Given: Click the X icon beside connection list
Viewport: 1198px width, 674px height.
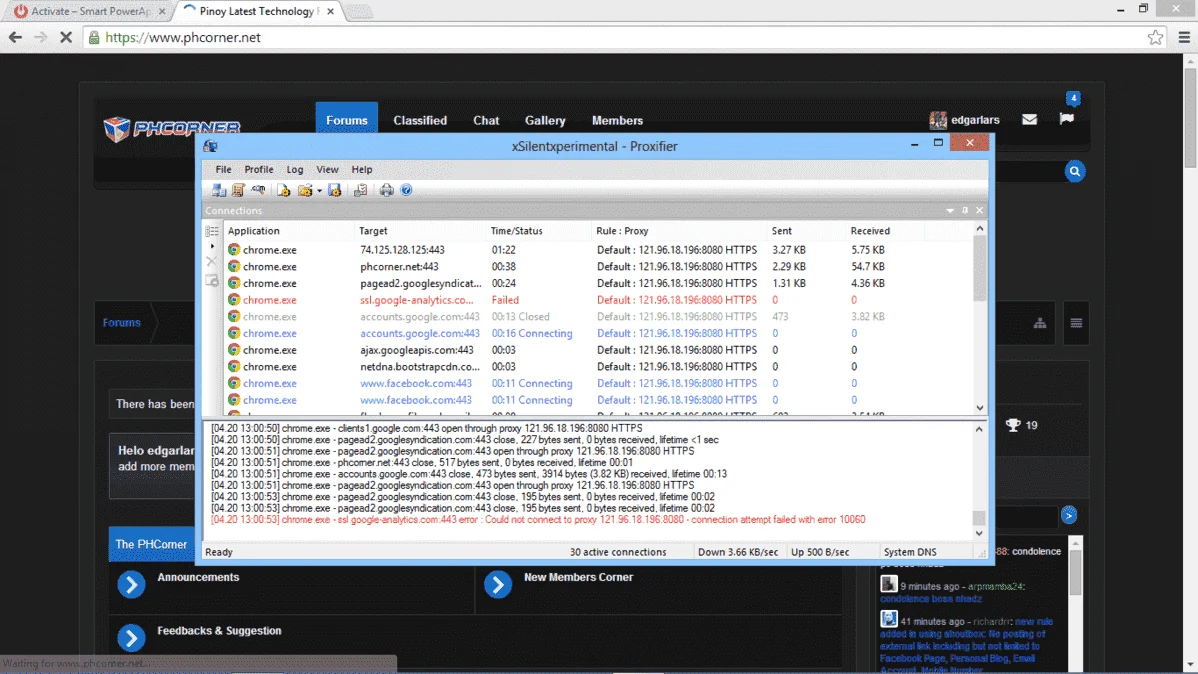Looking at the screenshot, I should 212,261.
